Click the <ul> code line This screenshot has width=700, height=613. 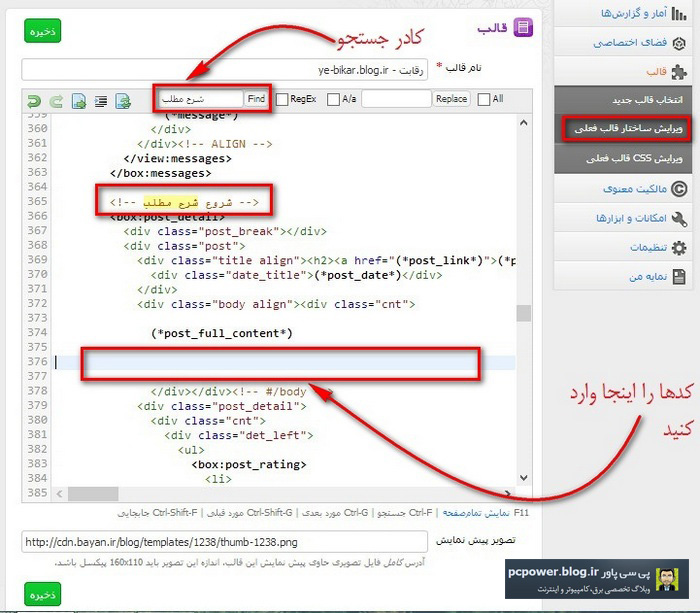click(x=191, y=450)
